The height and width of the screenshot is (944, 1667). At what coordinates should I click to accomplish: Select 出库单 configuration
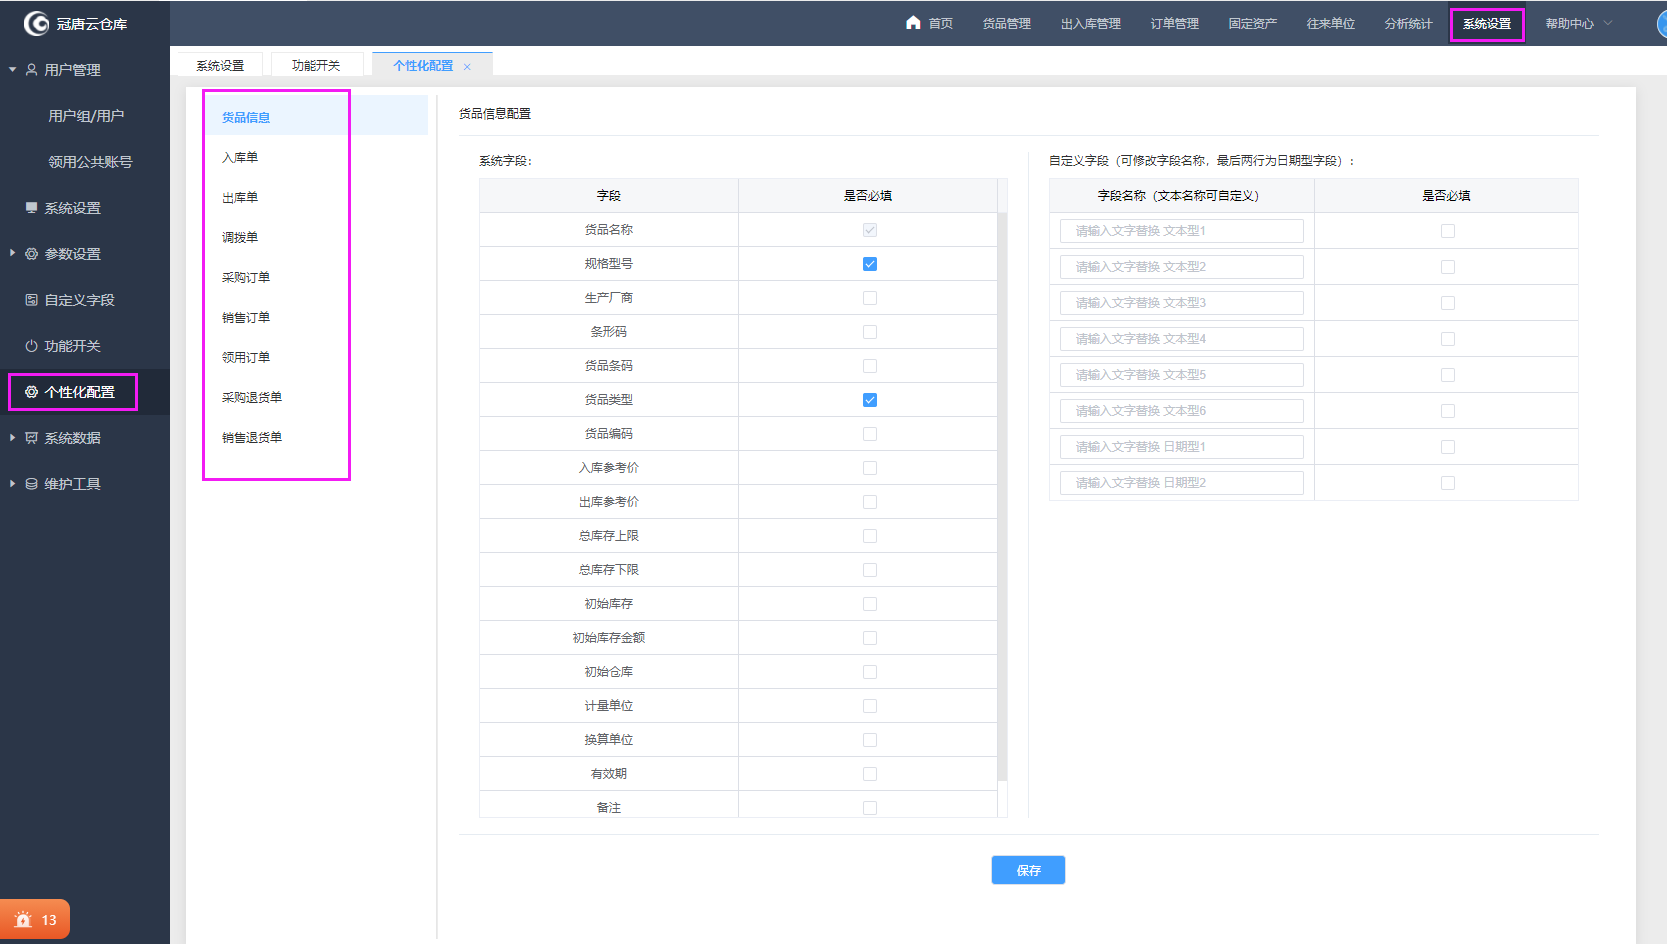click(x=240, y=197)
